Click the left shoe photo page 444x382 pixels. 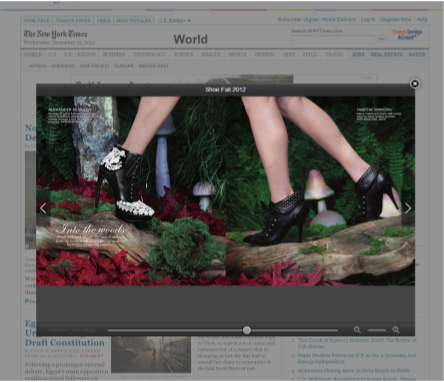[x=131, y=191]
